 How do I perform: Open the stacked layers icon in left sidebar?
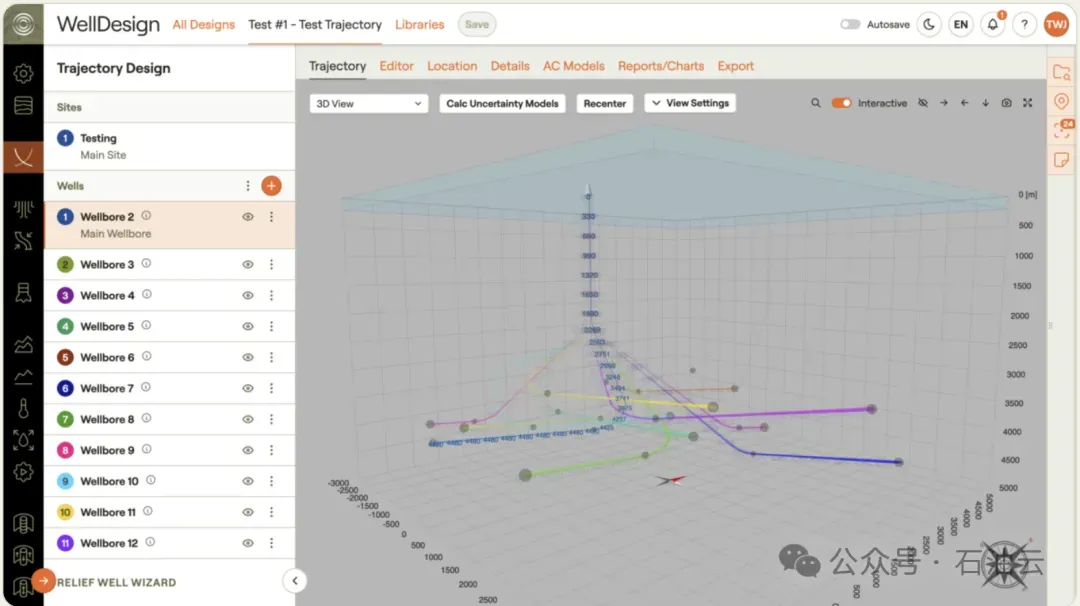pos(23,105)
